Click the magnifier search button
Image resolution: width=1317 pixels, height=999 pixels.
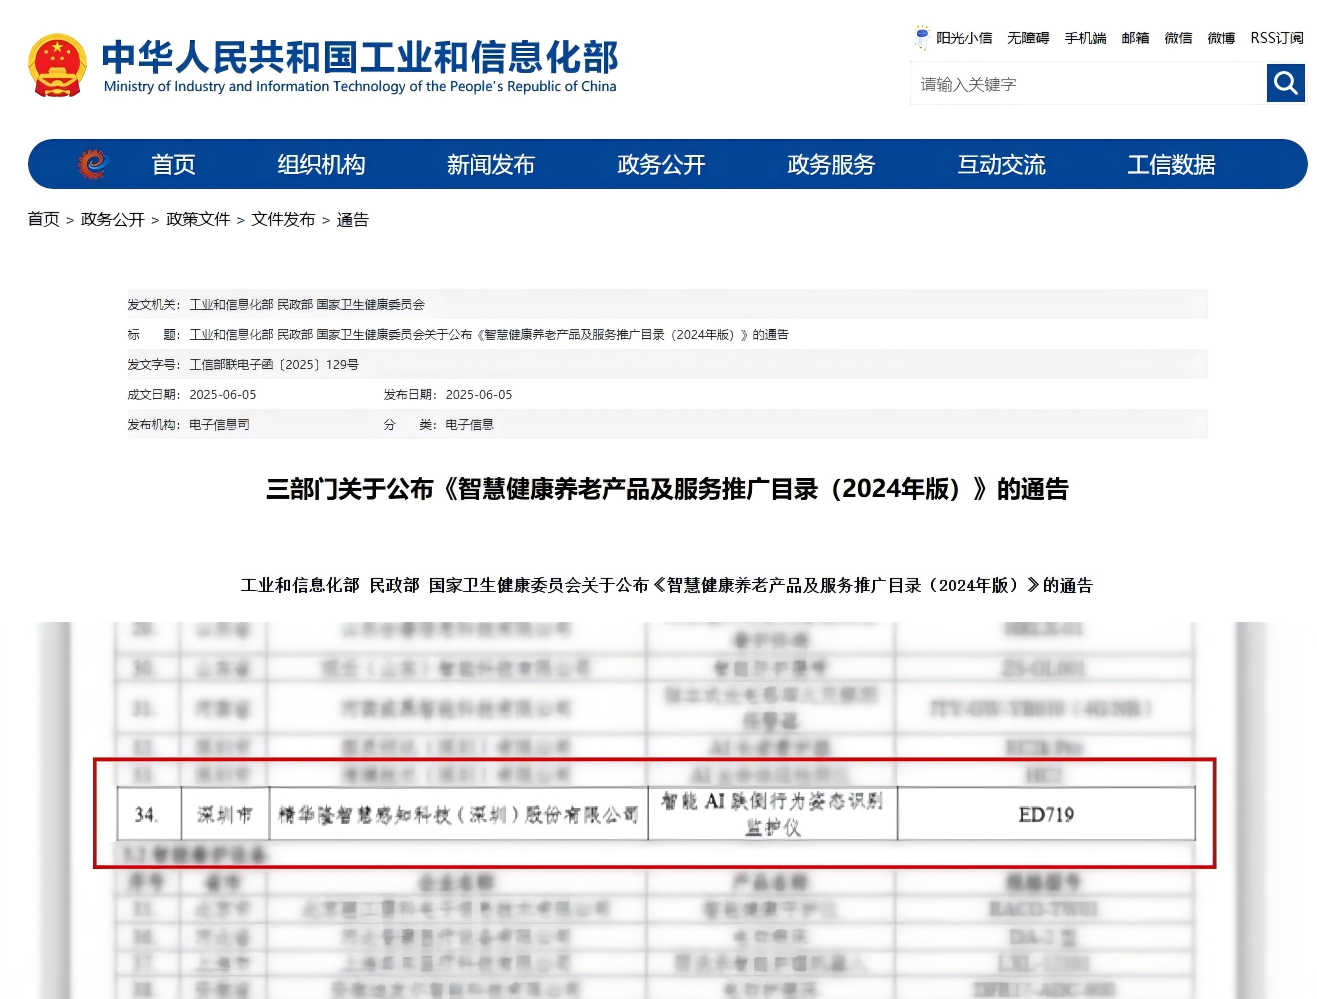point(1285,83)
